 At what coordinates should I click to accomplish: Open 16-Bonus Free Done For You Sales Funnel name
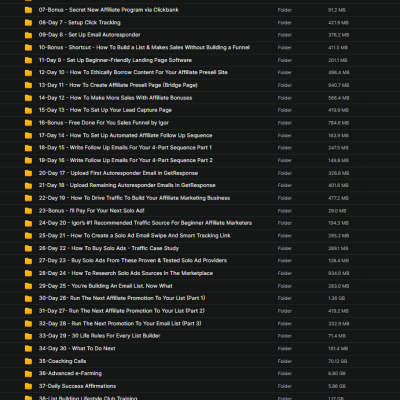104,123
